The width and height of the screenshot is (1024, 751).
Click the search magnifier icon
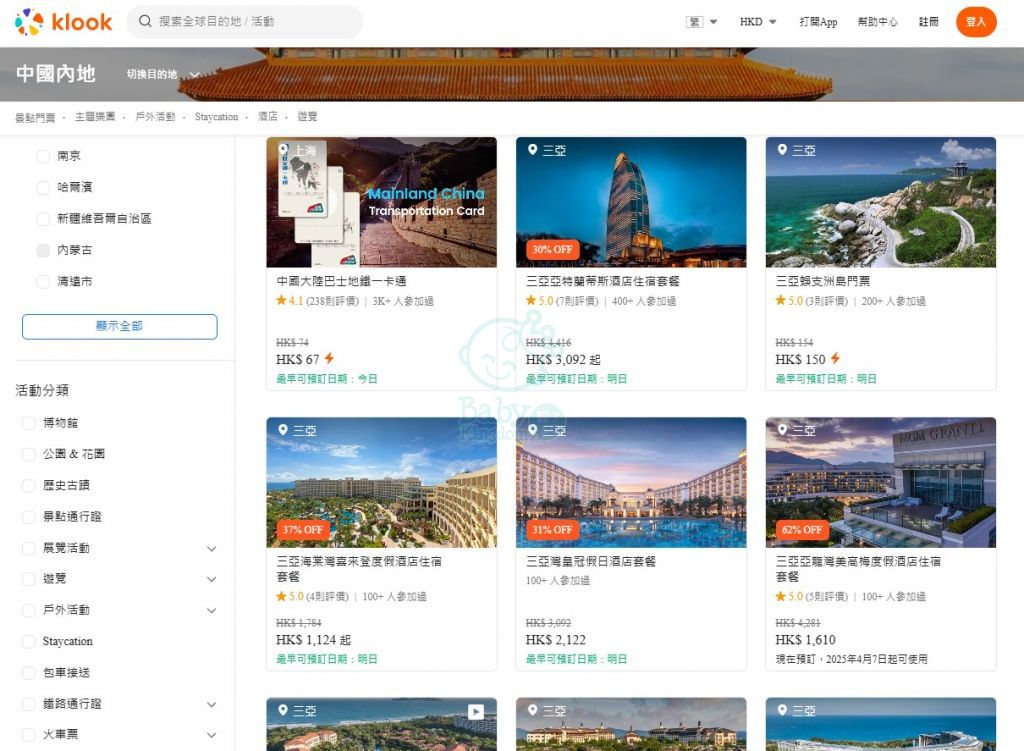coord(146,21)
